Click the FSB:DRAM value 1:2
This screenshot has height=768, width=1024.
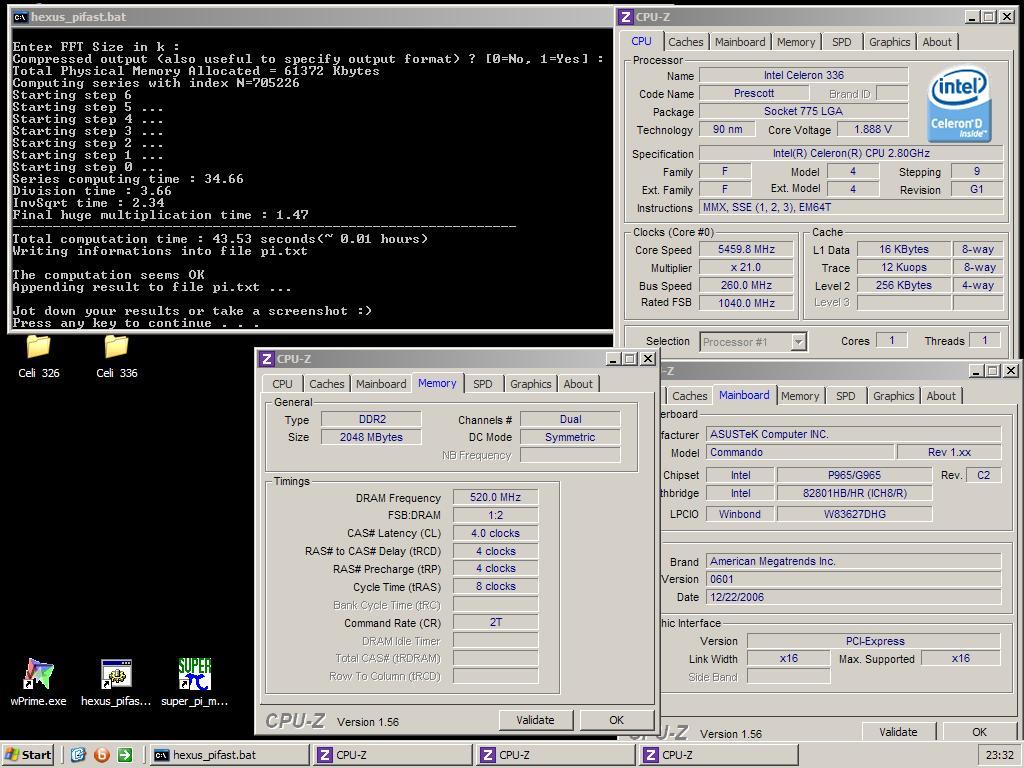point(496,515)
